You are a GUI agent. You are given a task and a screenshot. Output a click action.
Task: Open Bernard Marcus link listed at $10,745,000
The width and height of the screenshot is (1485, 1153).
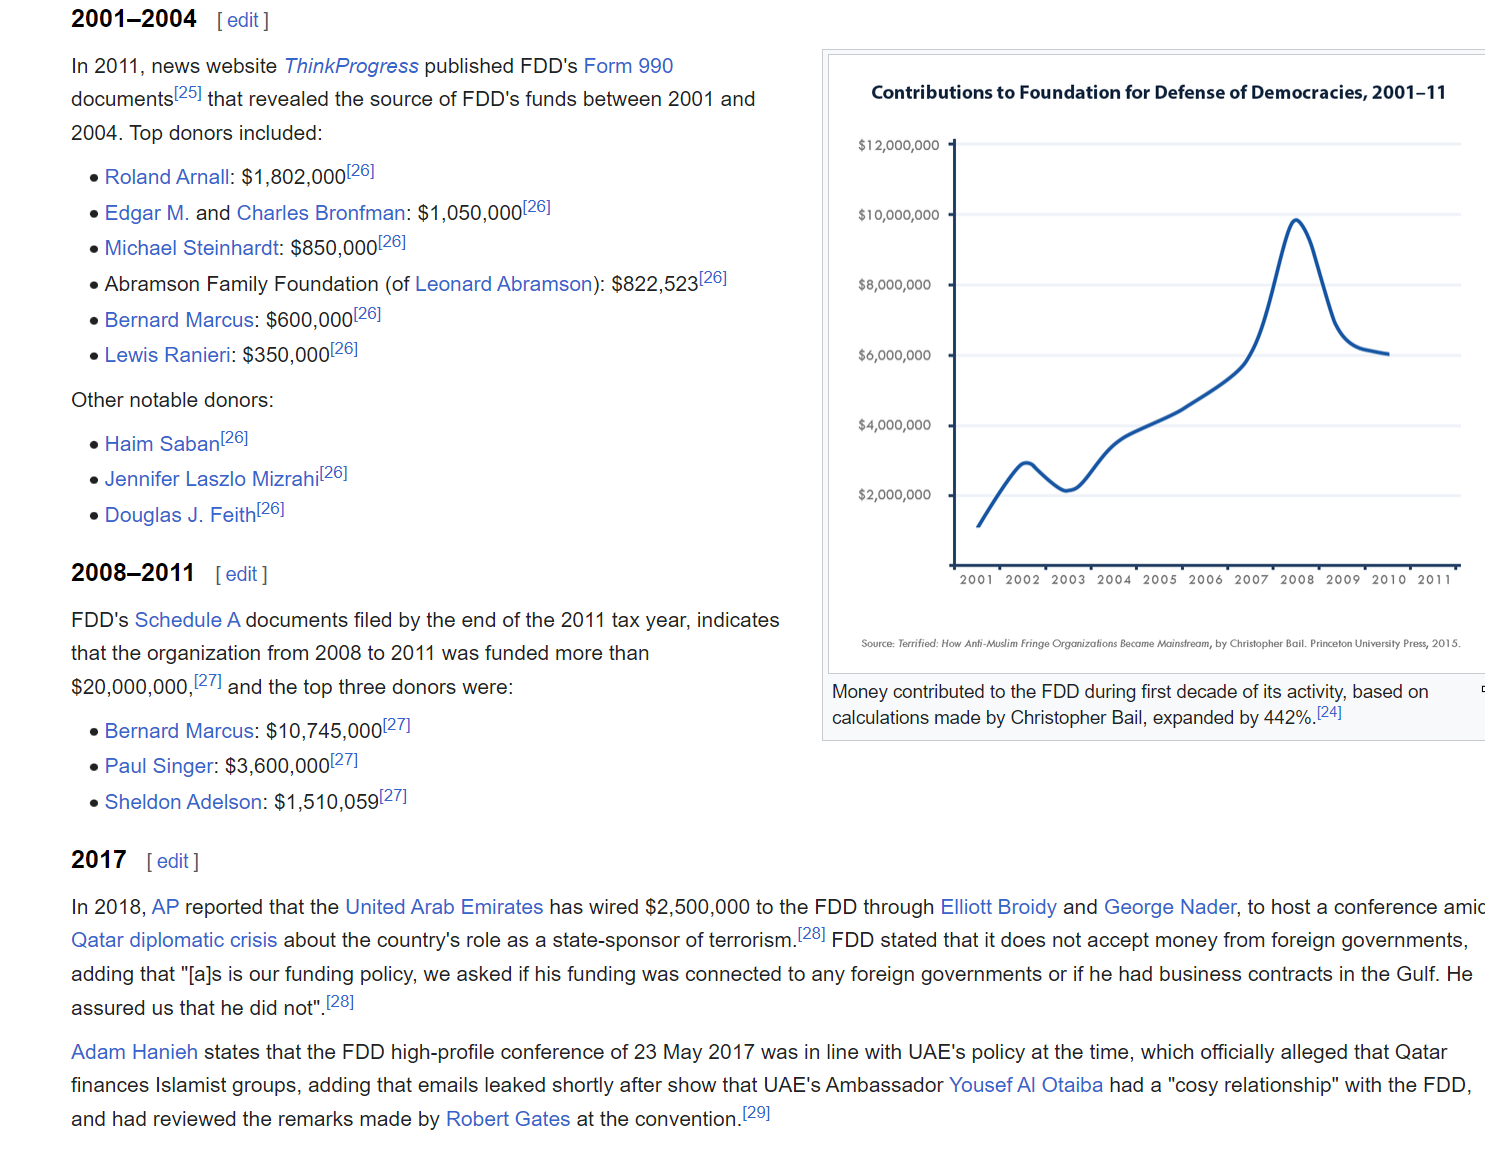179,731
